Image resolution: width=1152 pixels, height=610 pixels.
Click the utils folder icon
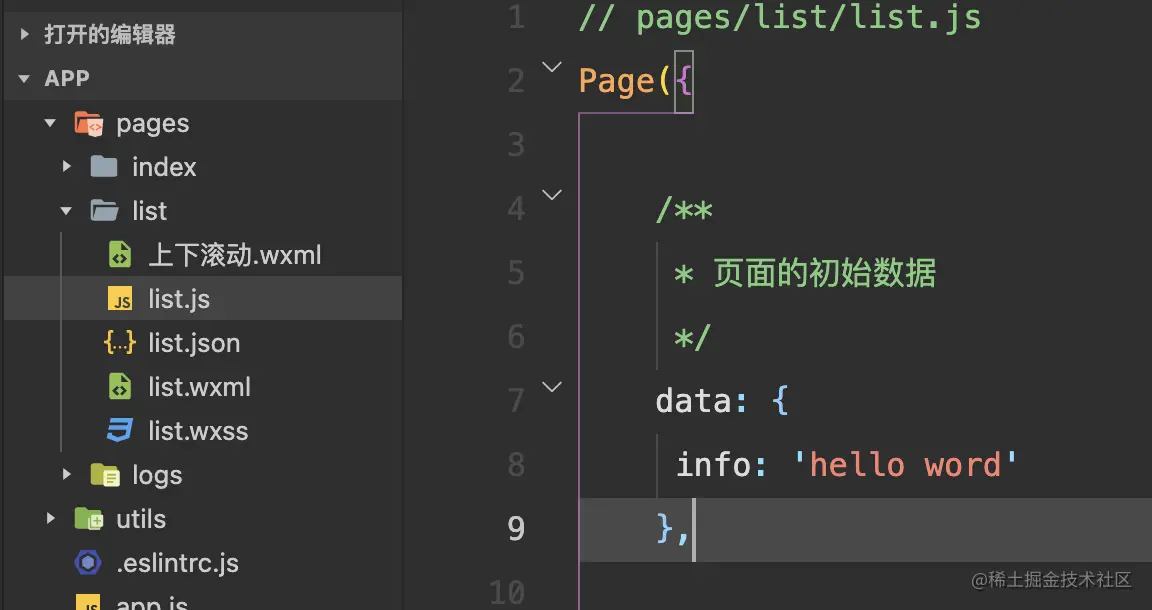tap(89, 519)
